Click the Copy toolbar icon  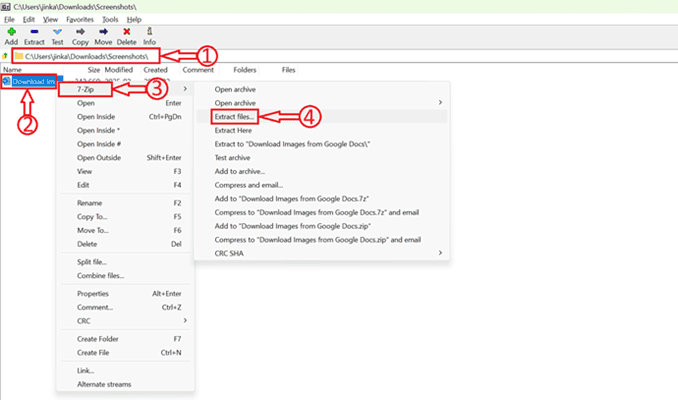pyautogui.click(x=80, y=32)
